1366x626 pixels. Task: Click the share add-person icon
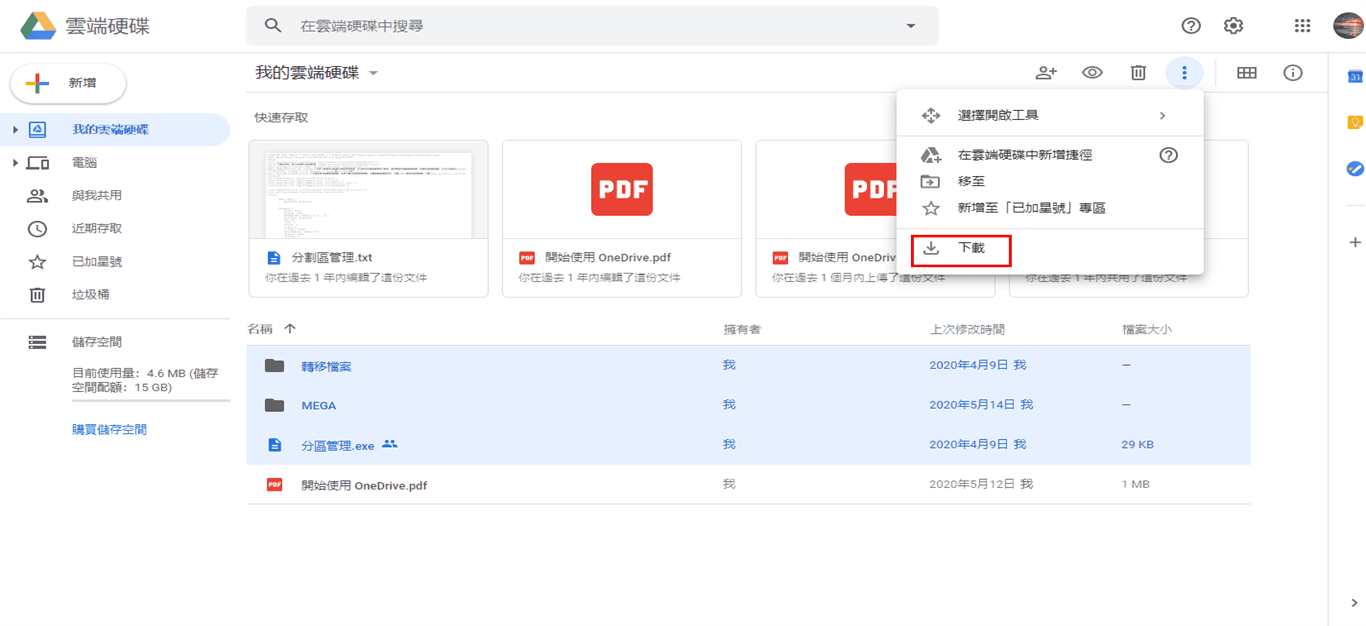(x=1046, y=73)
